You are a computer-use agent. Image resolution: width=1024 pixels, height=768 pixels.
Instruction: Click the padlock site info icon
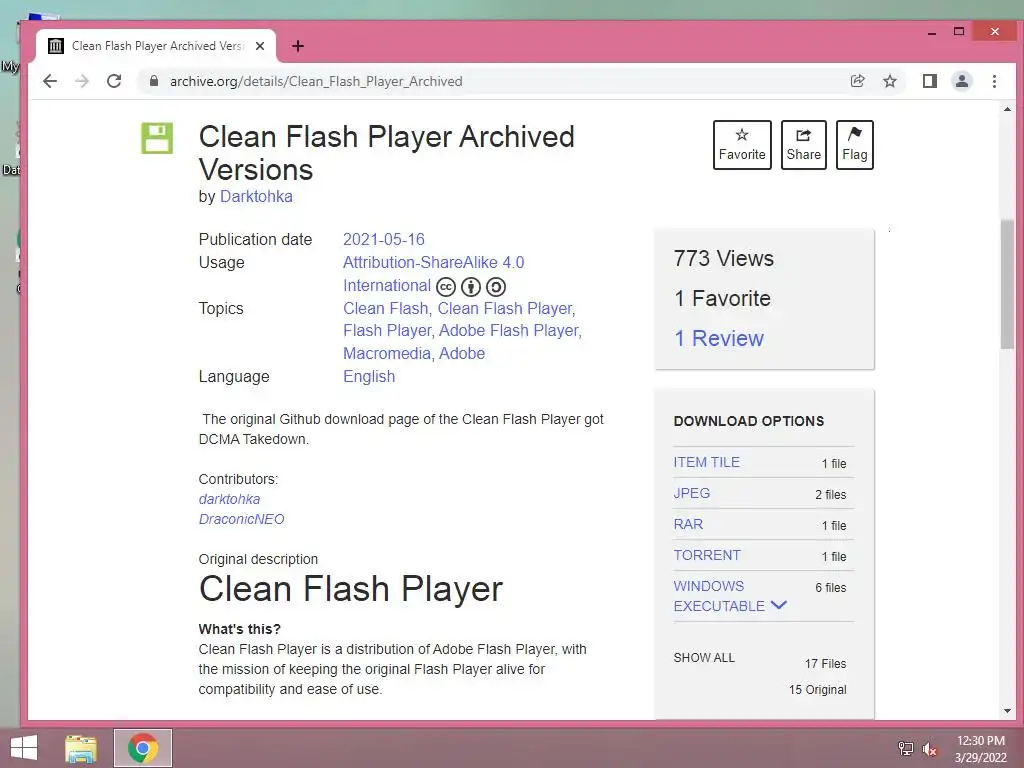tap(154, 81)
